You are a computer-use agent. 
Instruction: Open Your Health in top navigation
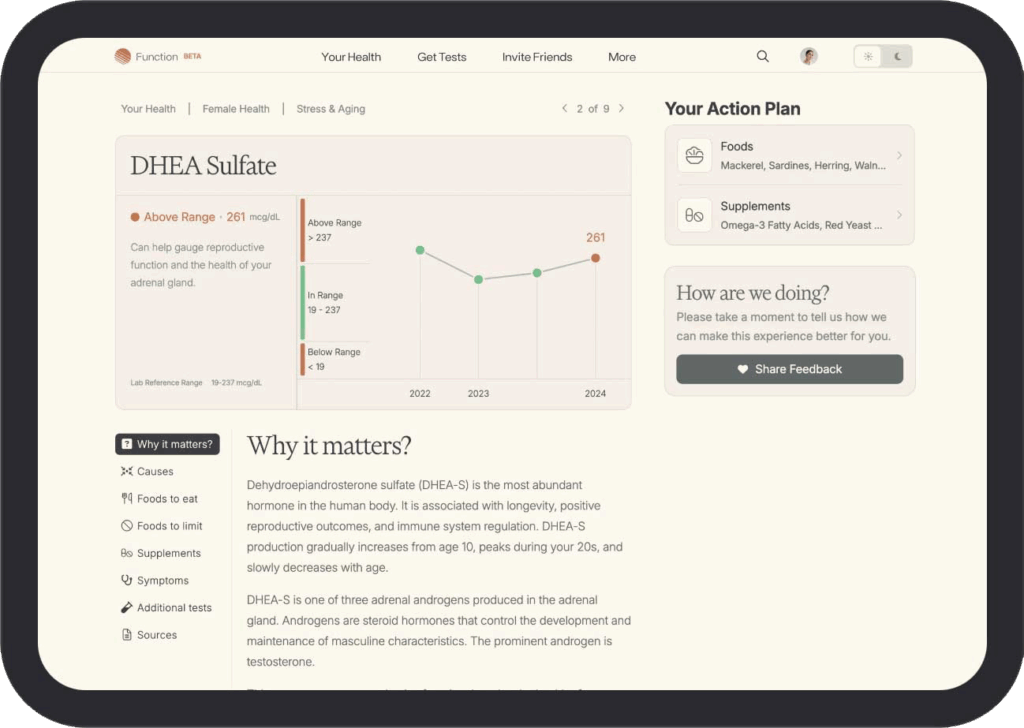tap(351, 57)
